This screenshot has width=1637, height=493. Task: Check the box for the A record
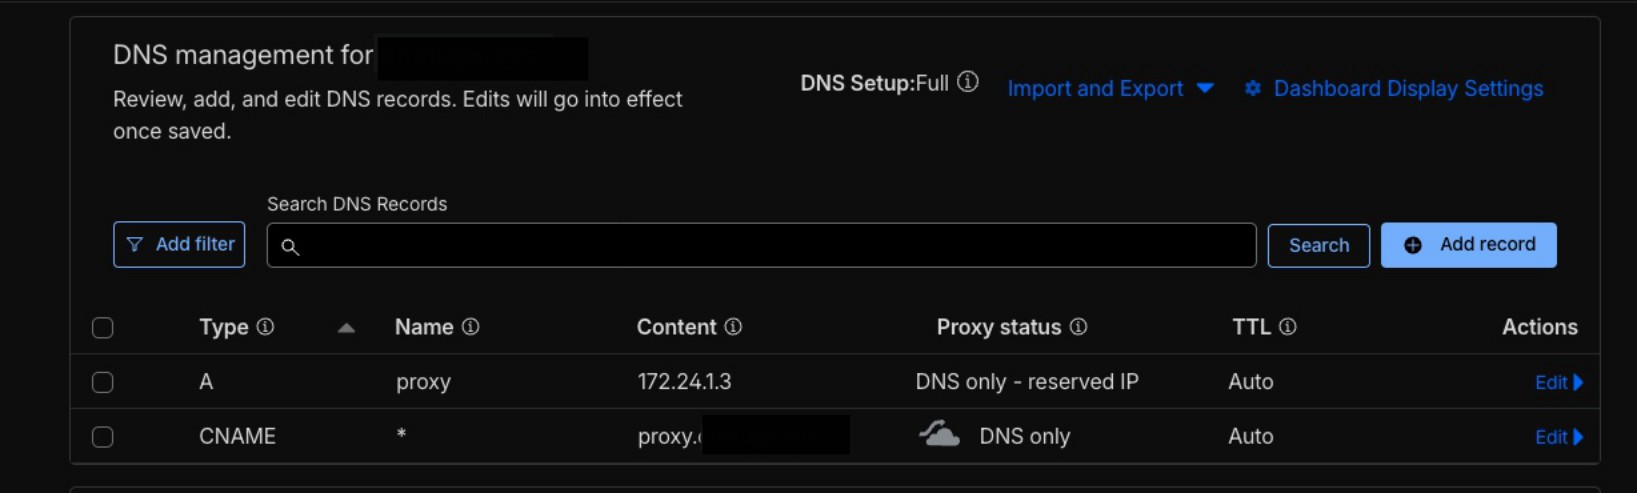[102, 382]
